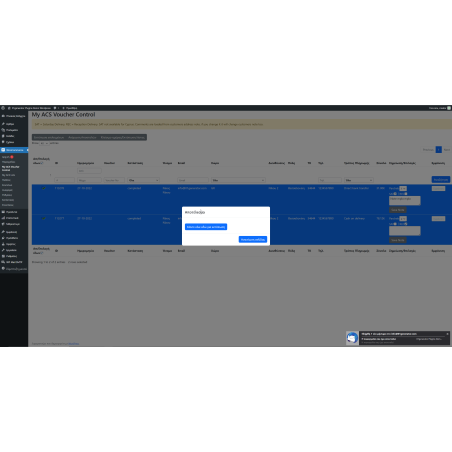
Task: Go to the Next page in pagination
Action: click(x=447, y=150)
